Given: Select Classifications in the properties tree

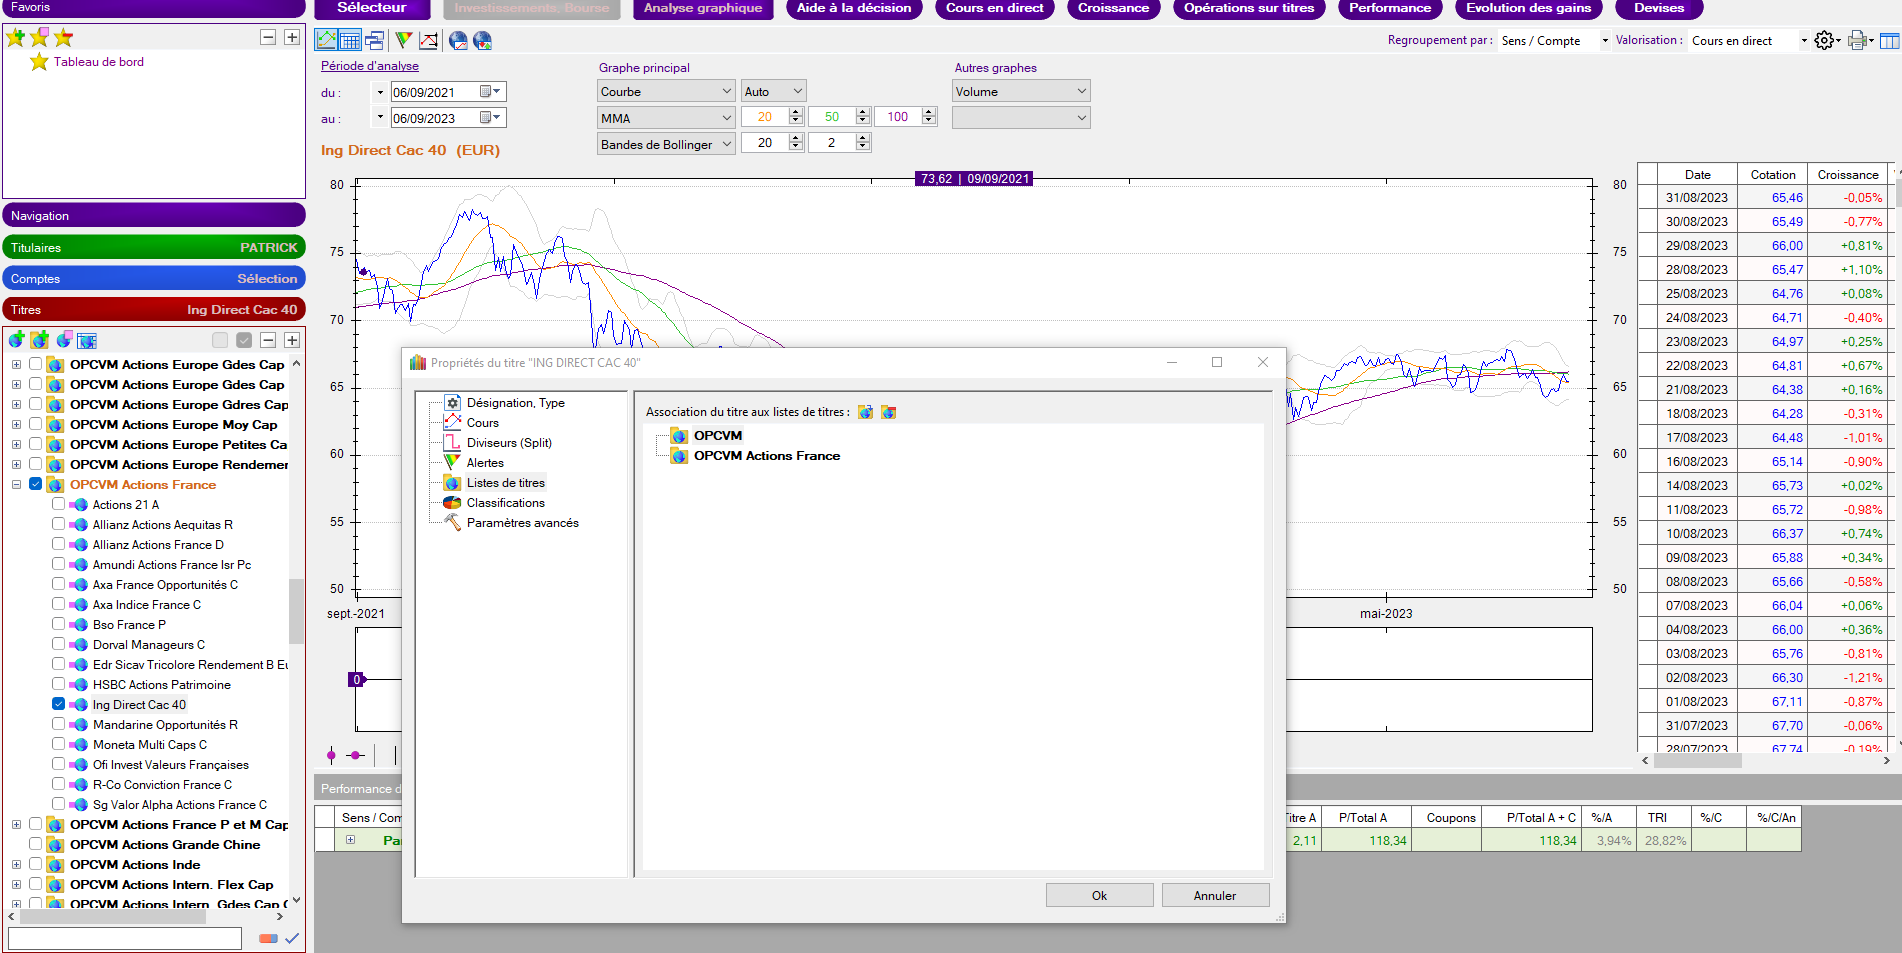Looking at the screenshot, I should [x=505, y=503].
